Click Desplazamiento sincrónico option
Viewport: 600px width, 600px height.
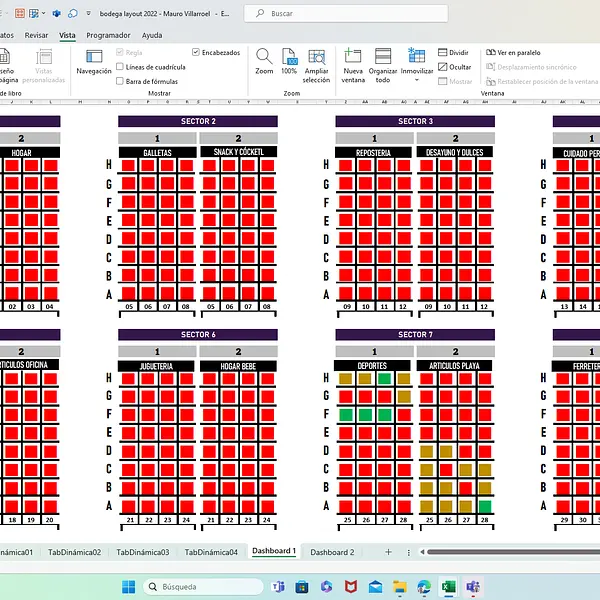[x=531, y=67]
